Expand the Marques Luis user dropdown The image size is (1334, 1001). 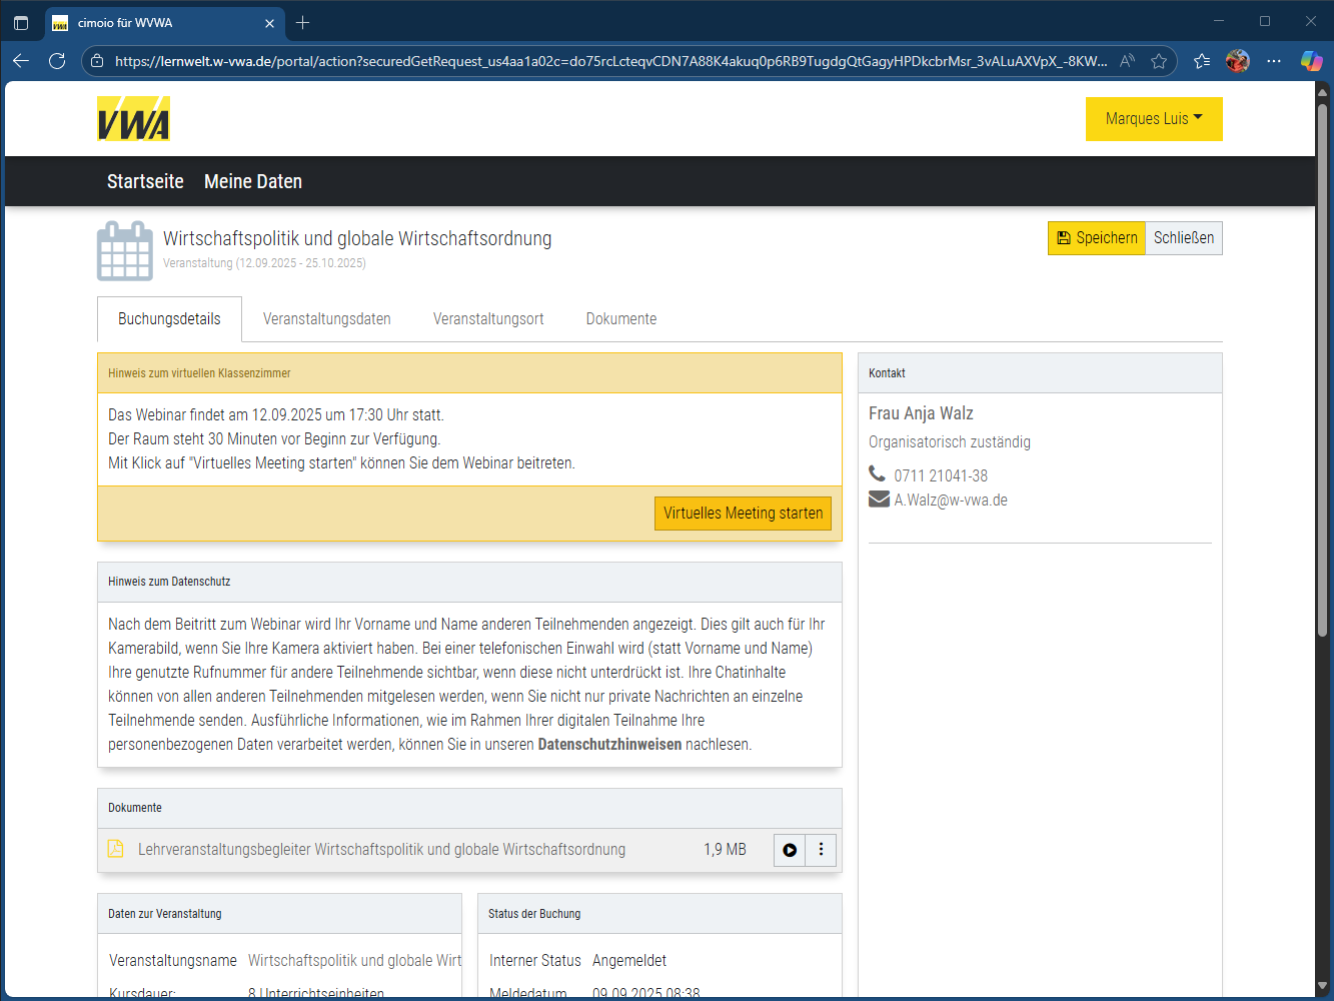click(1154, 119)
